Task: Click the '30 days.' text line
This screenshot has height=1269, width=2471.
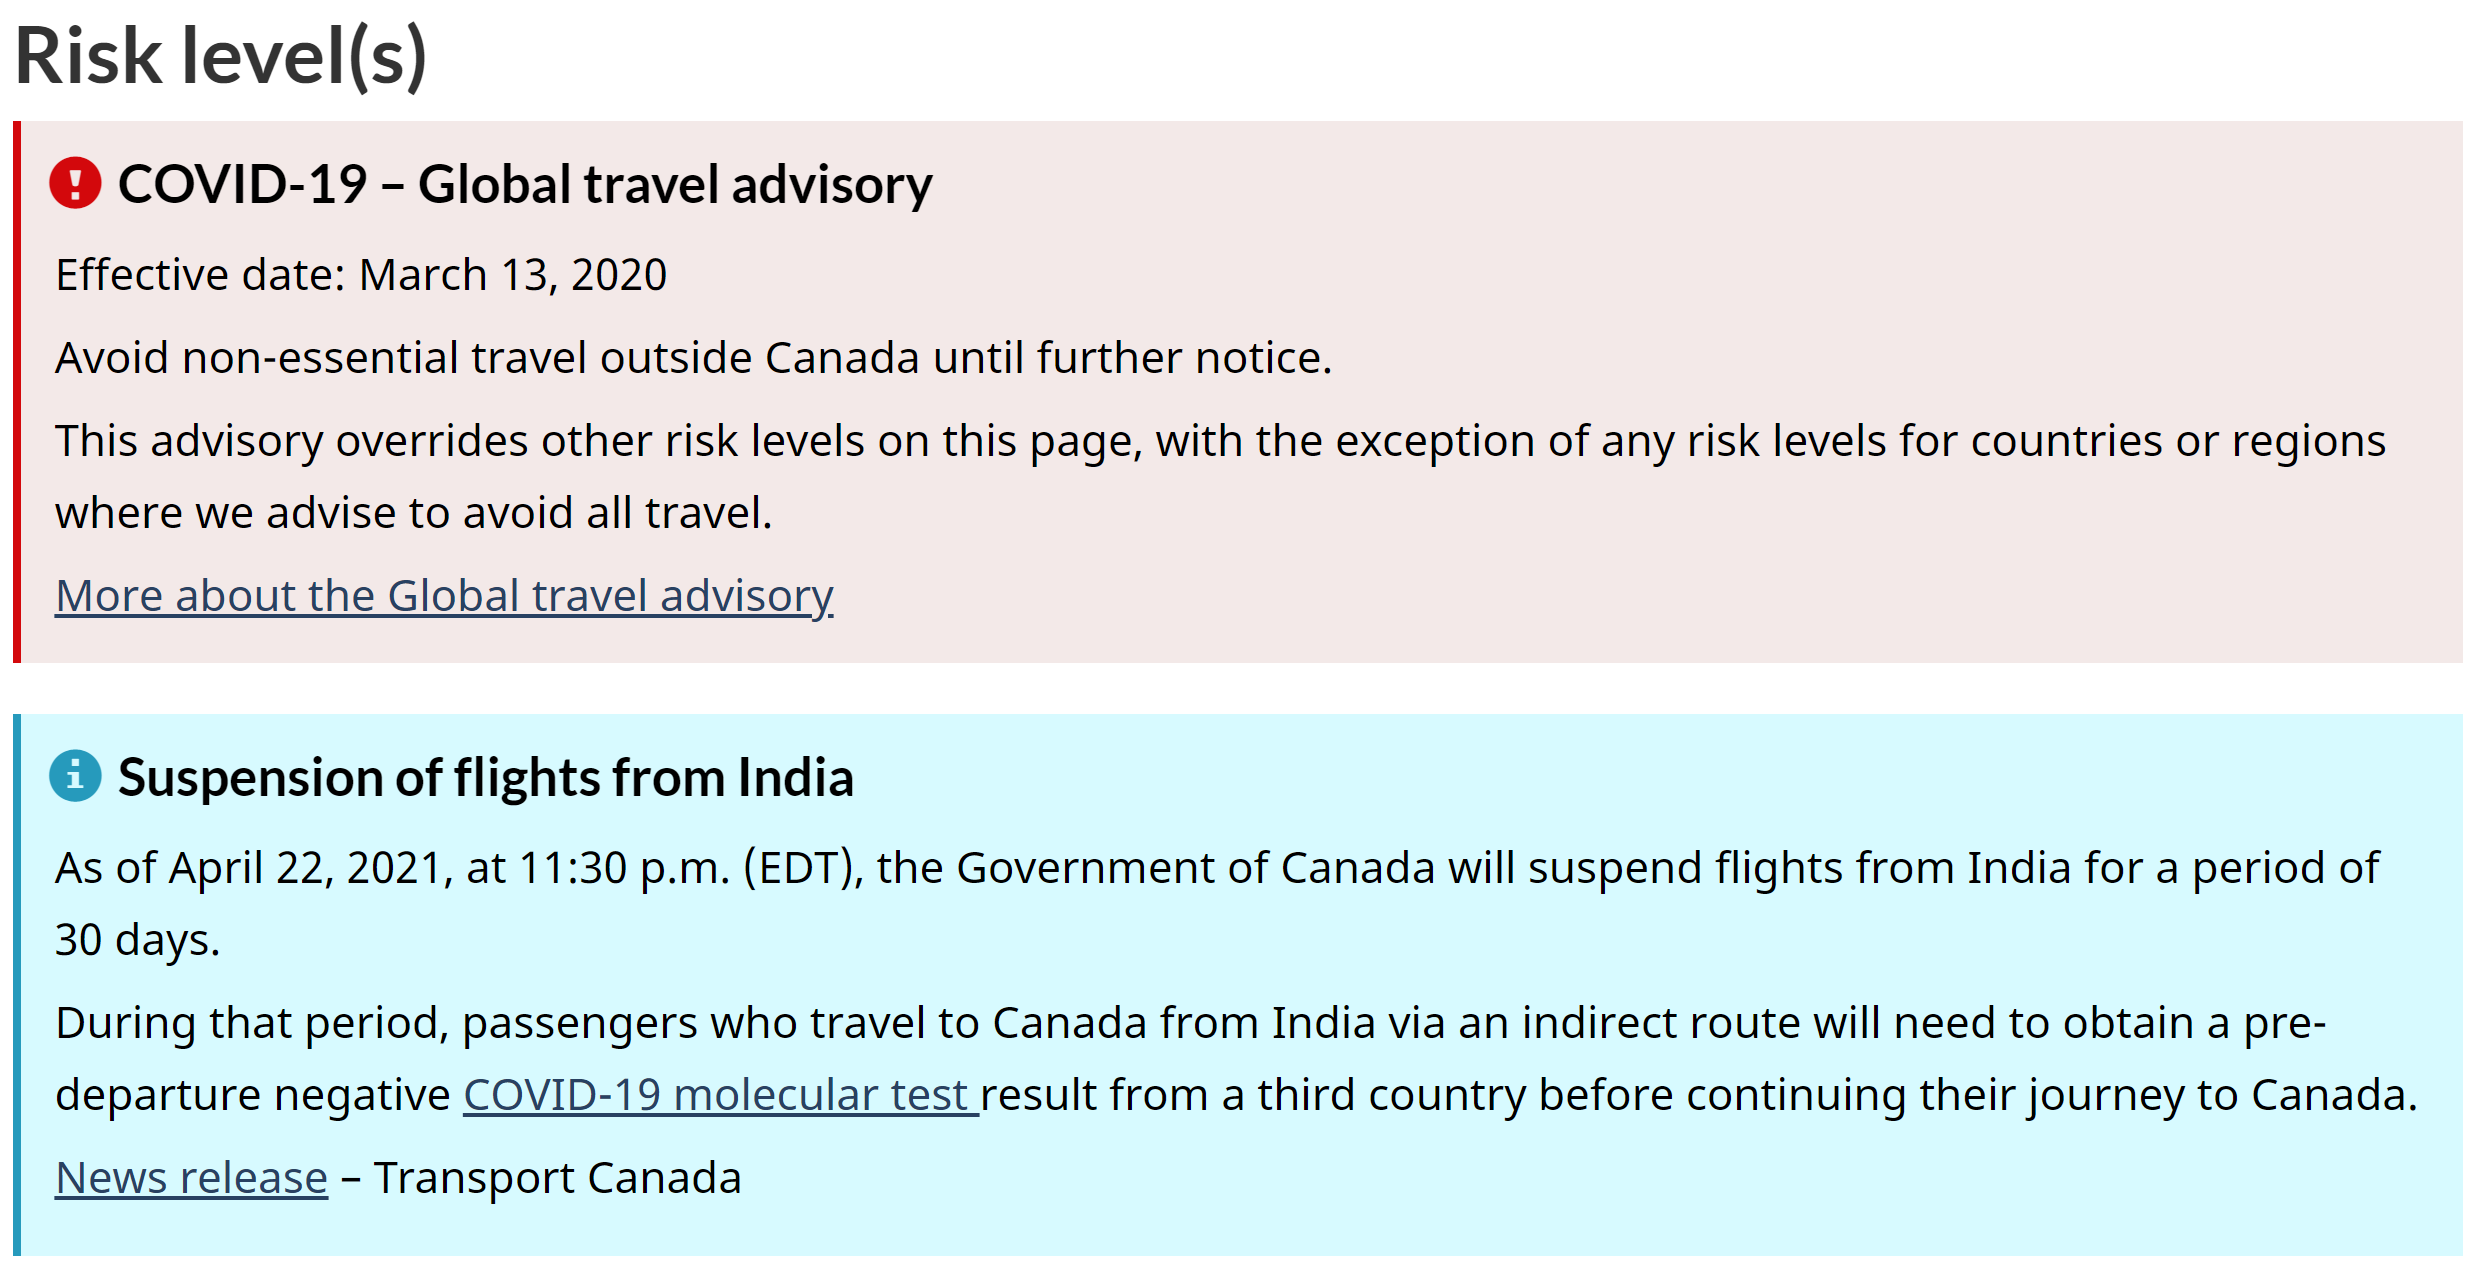Action: (x=138, y=940)
